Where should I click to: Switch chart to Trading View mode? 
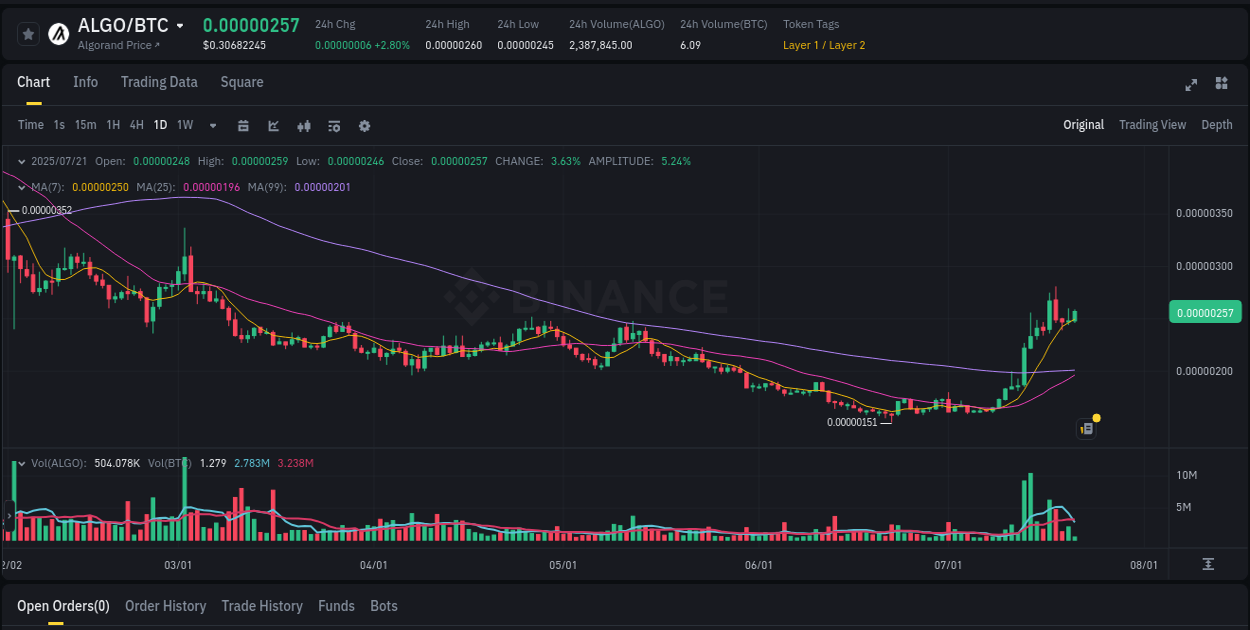coord(1152,125)
